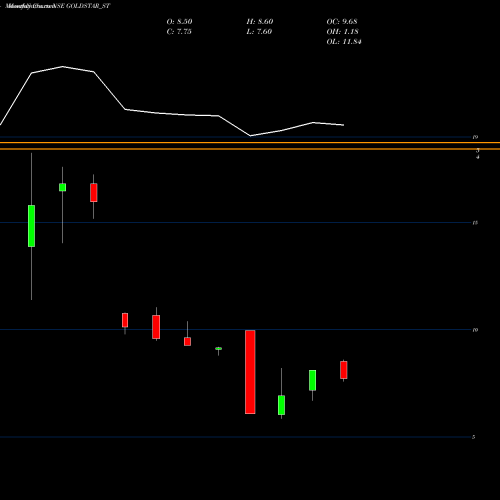The height and width of the screenshot is (500, 500).
Task: Click the "5" price axis label
Action: click(x=474, y=437)
